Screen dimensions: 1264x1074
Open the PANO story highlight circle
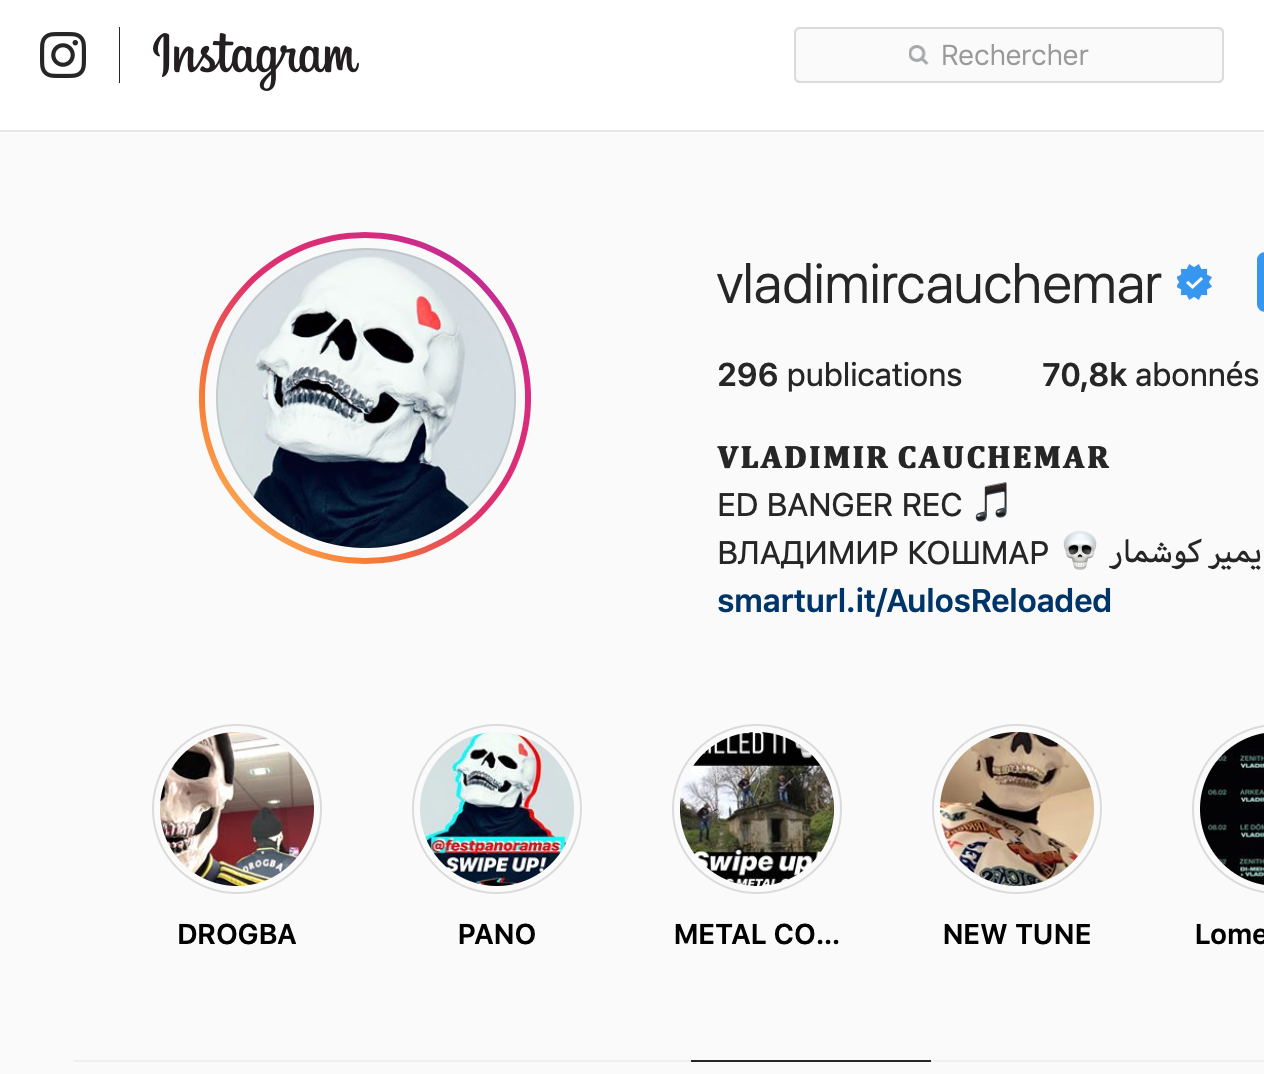click(x=497, y=808)
